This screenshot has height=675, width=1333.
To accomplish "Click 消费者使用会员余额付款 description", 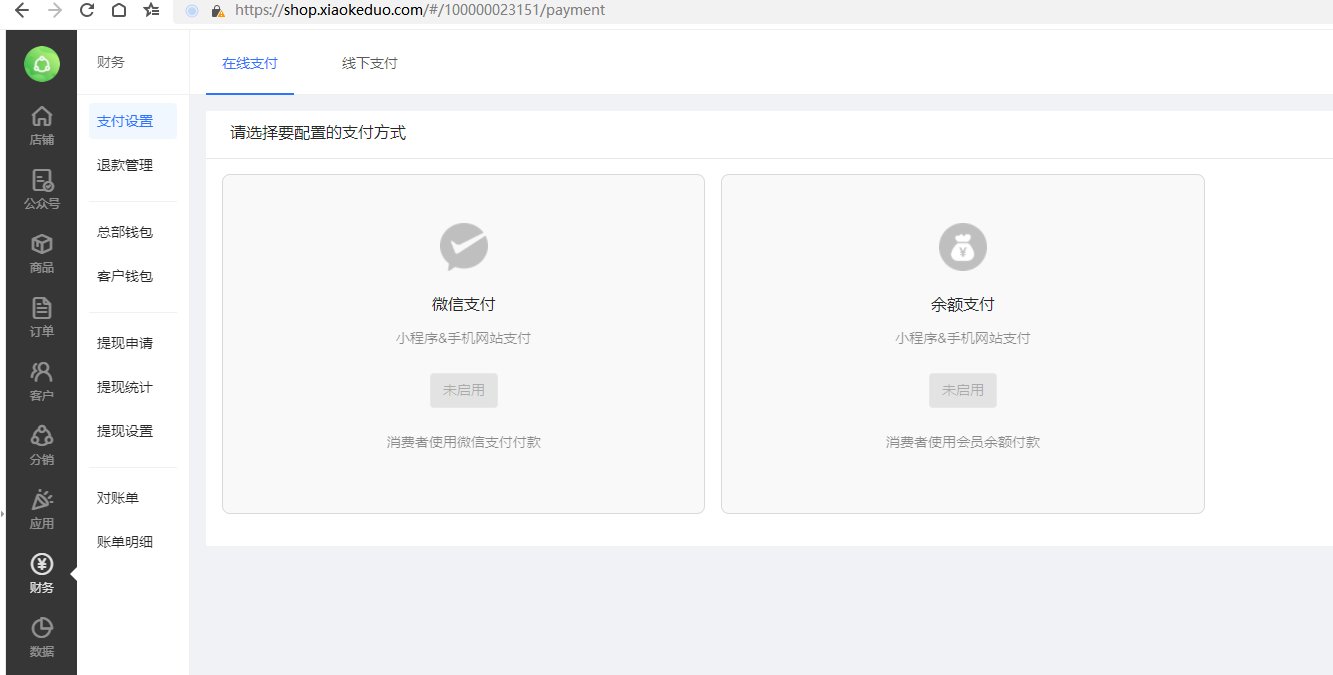I will pyautogui.click(x=963, y=442).
